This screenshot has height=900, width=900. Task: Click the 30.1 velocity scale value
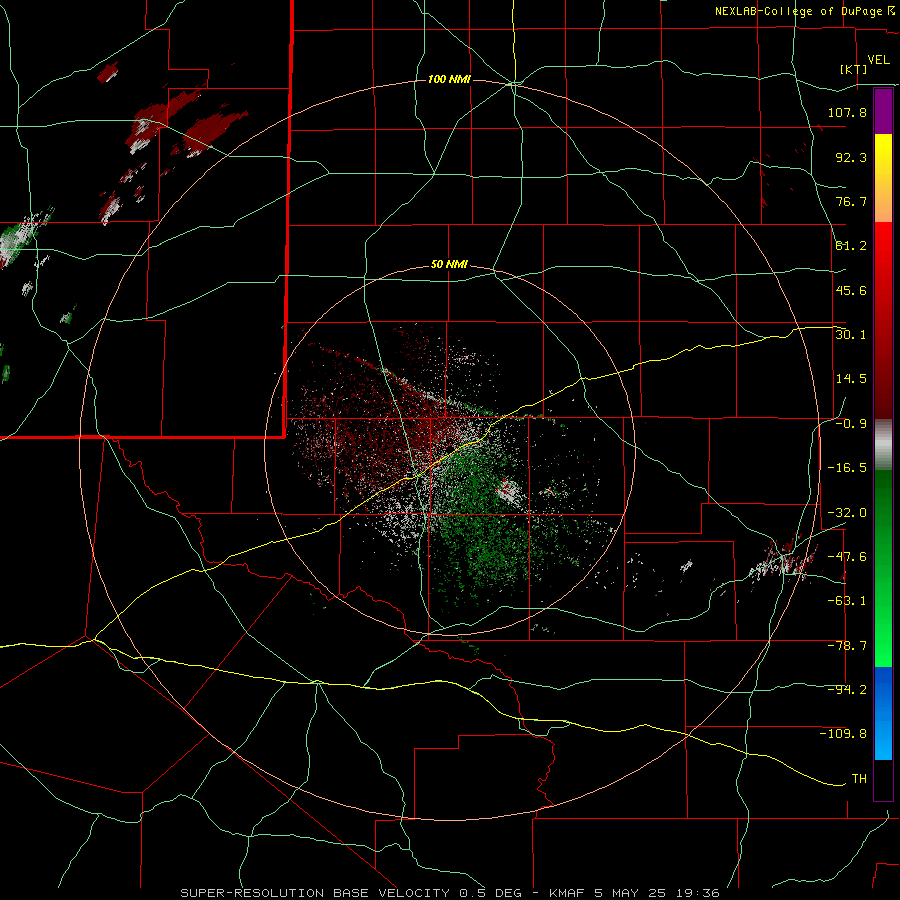click(851, 334)
